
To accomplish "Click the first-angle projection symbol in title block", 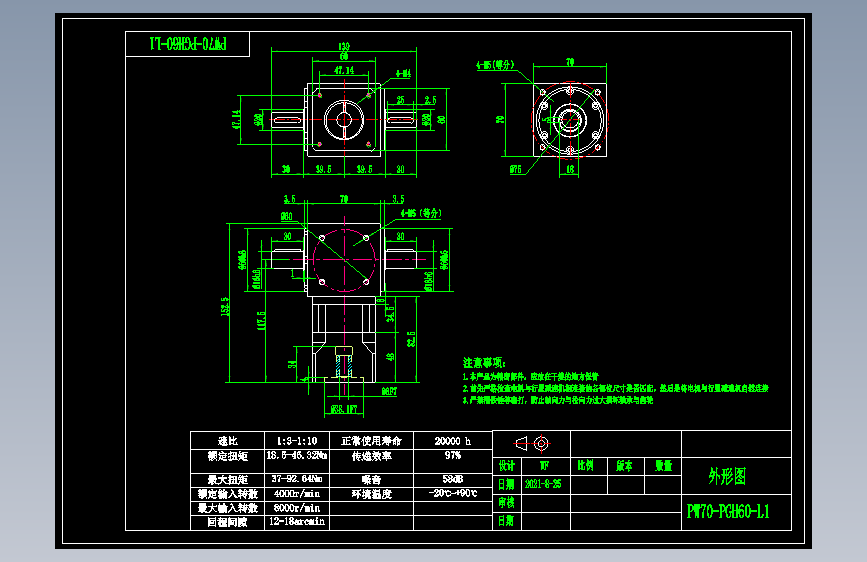I will pyautogui.click(x=532, y=443).
